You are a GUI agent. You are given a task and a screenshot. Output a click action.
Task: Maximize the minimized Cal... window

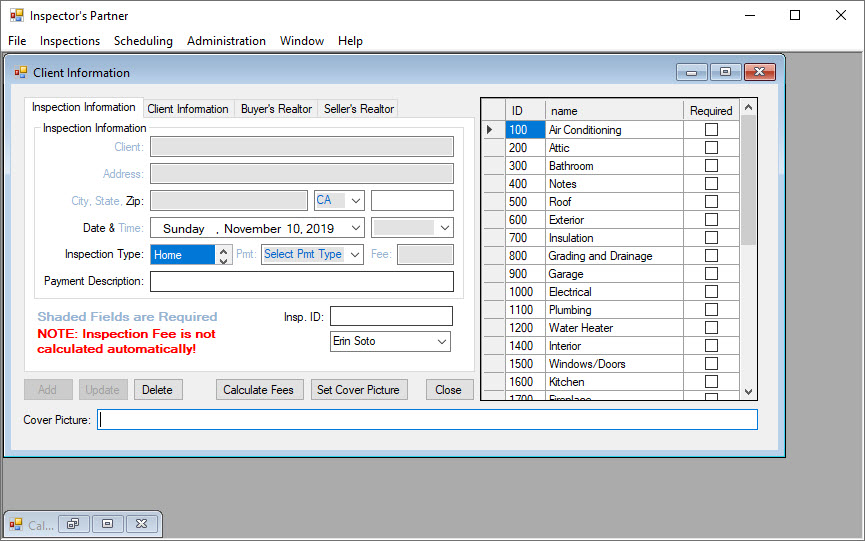(x=107, y=523)
